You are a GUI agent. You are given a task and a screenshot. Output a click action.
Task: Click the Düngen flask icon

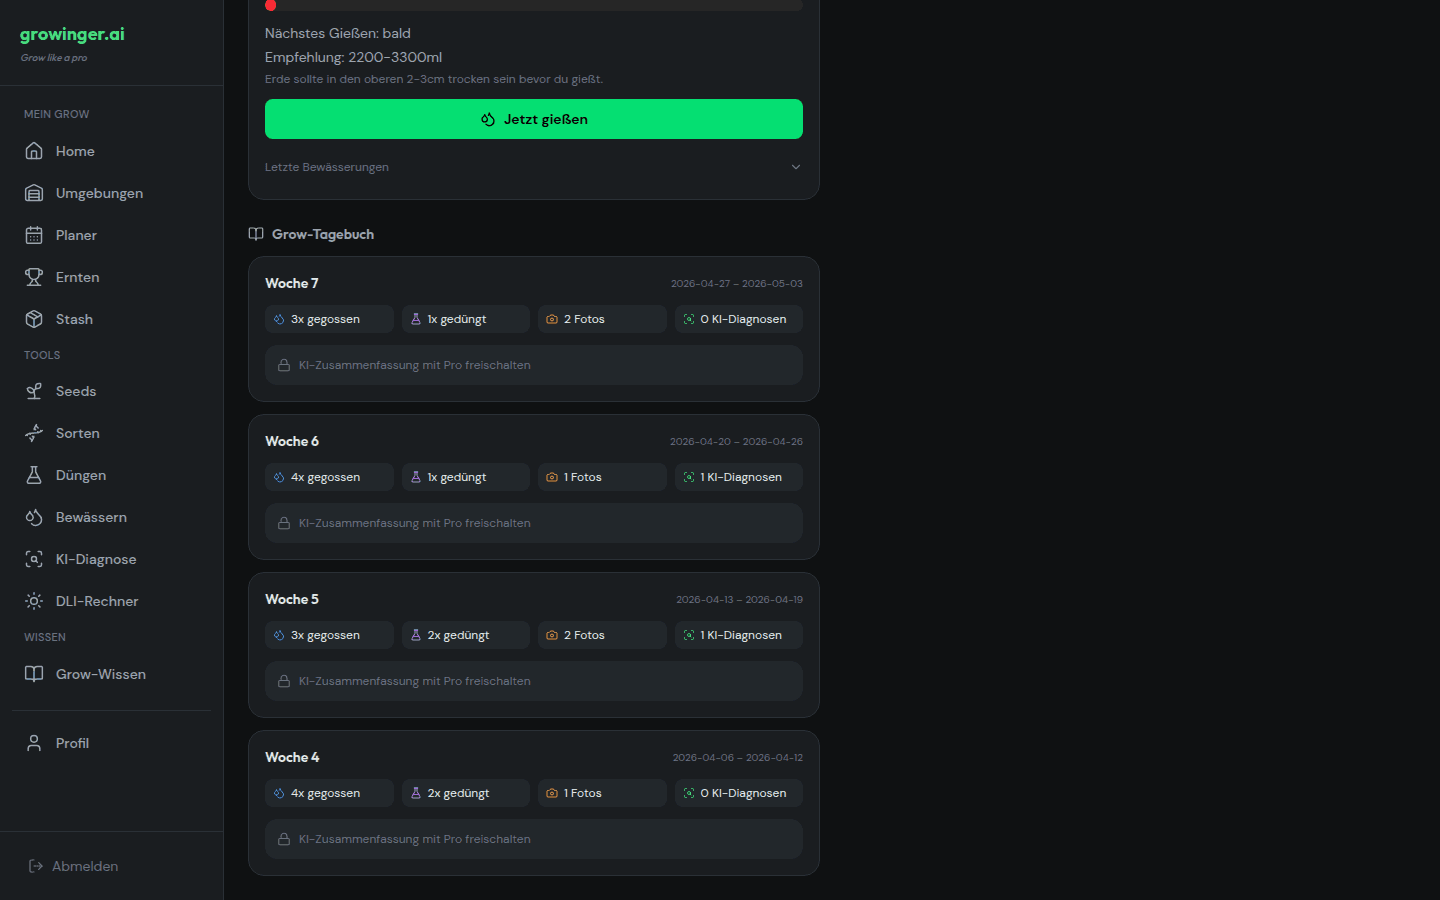click(x=34, y=475)
